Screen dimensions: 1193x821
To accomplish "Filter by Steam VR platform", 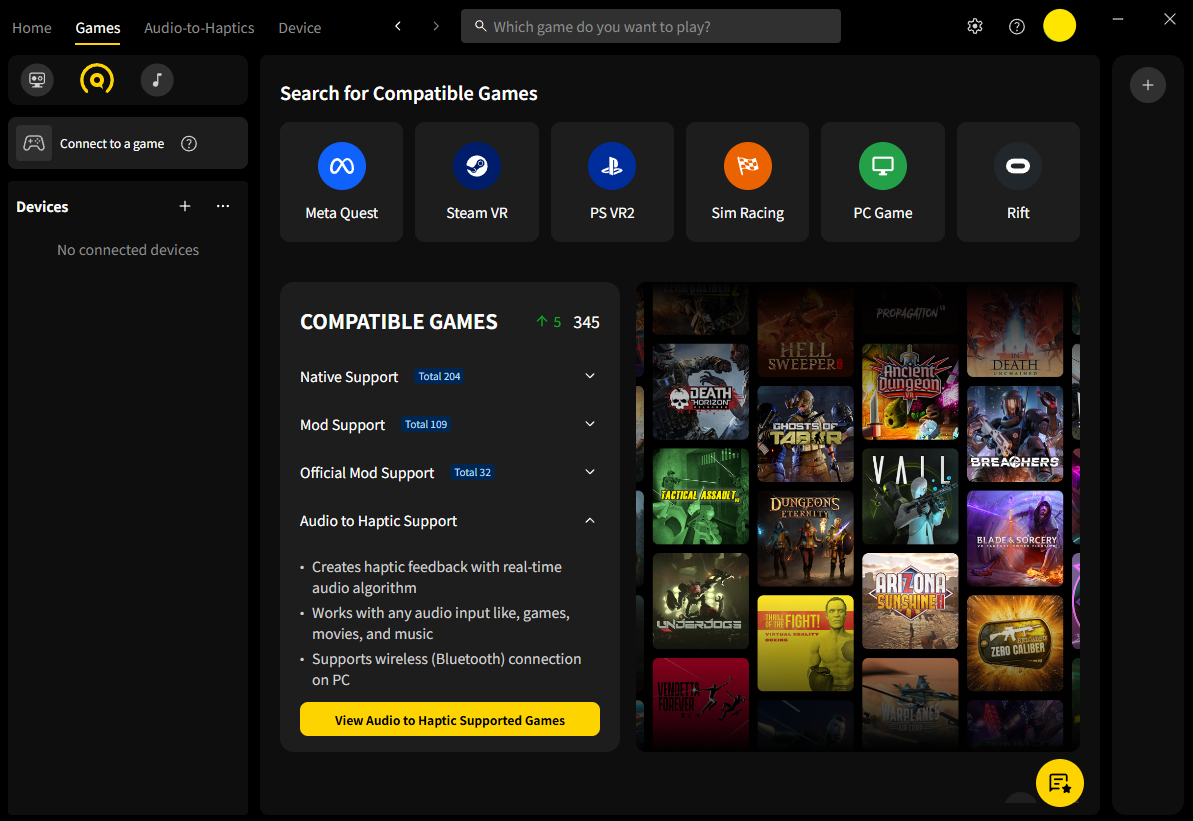I will [x=477, y=182].
